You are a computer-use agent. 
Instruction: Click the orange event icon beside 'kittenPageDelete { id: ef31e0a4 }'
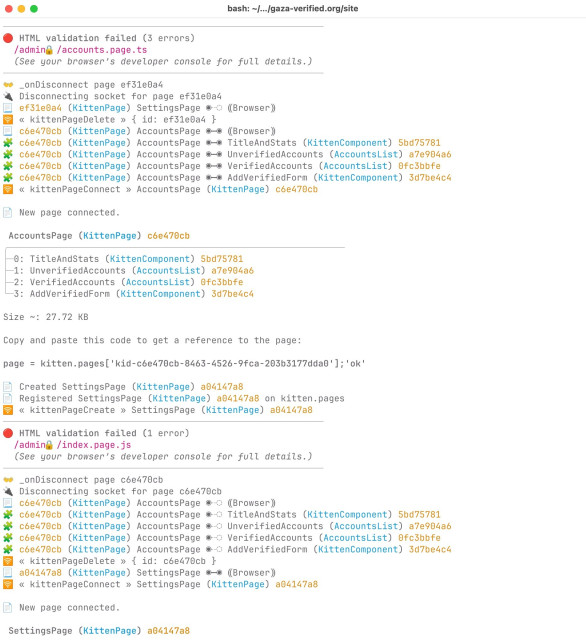point(8,120)
